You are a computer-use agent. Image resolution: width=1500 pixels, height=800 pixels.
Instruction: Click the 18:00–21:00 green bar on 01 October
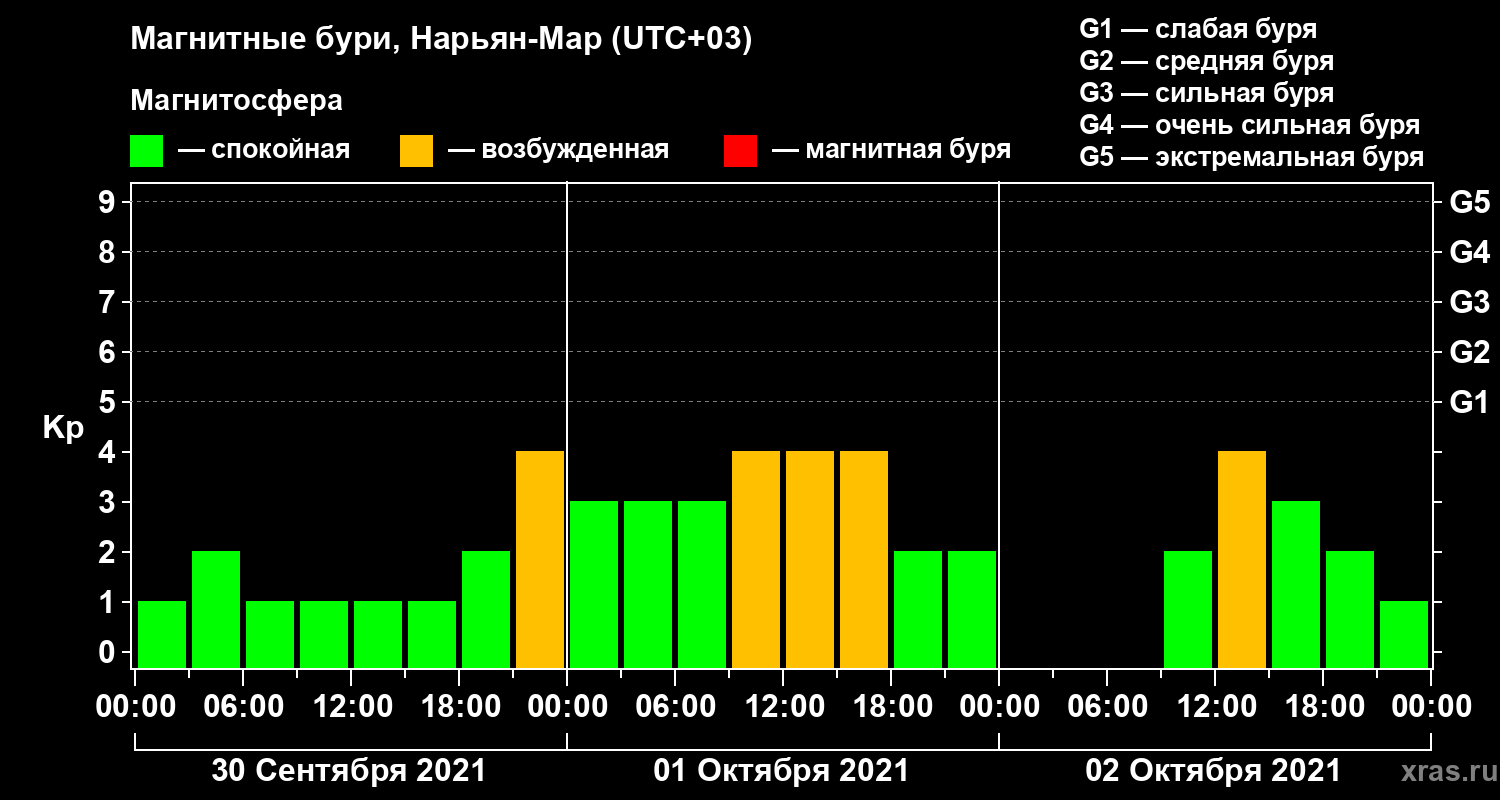click(918, 610)
